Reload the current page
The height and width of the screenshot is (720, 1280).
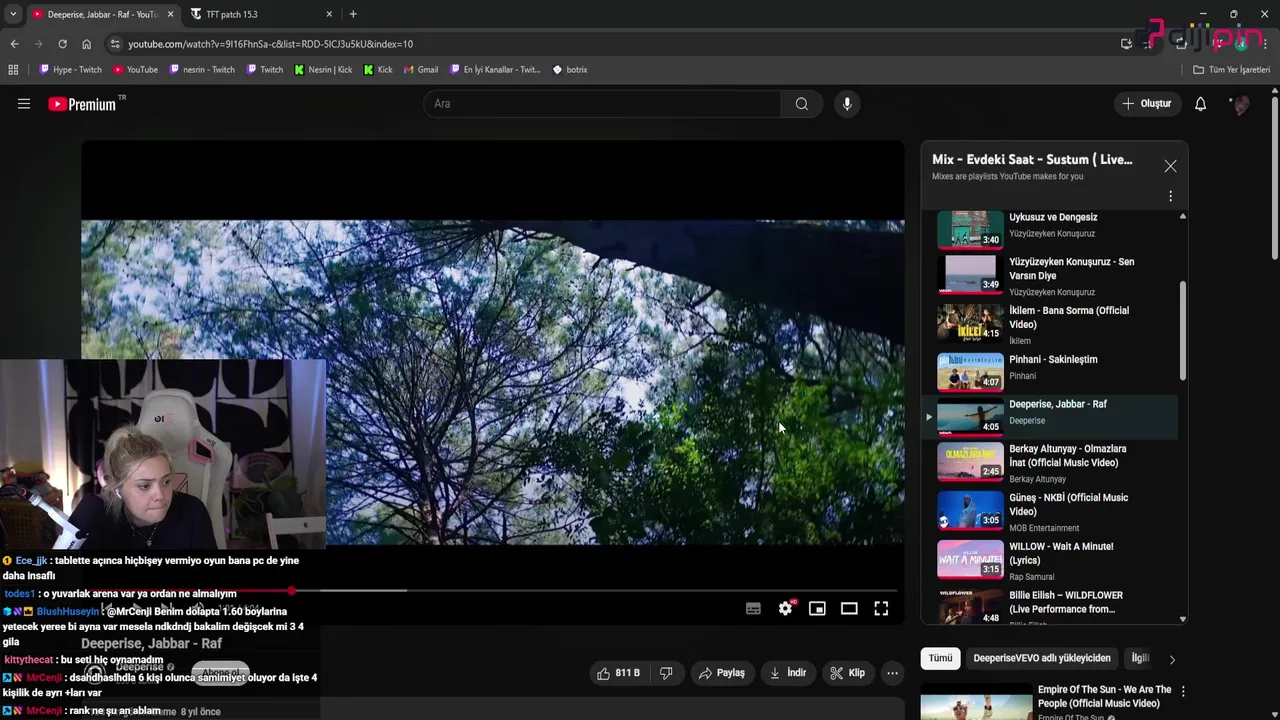coord(62,44)
